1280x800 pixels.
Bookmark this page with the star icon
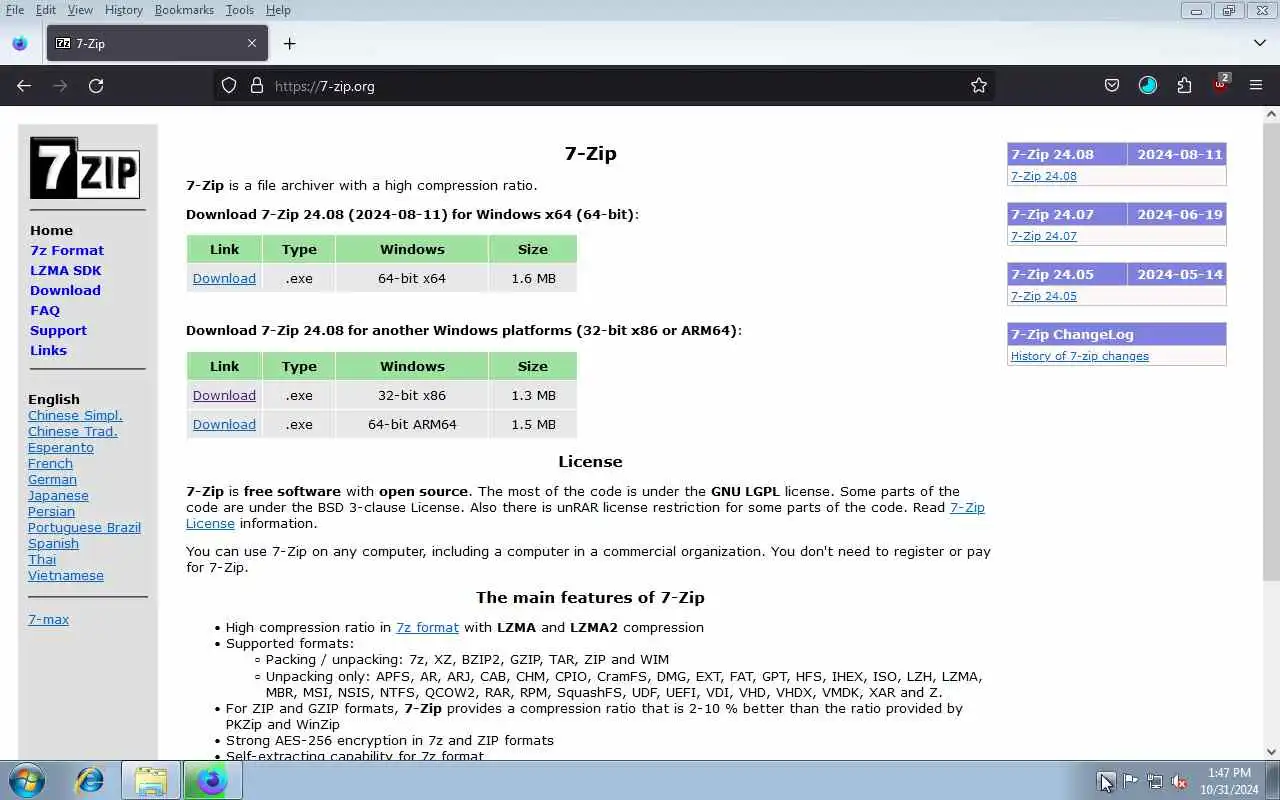[979, 86]
